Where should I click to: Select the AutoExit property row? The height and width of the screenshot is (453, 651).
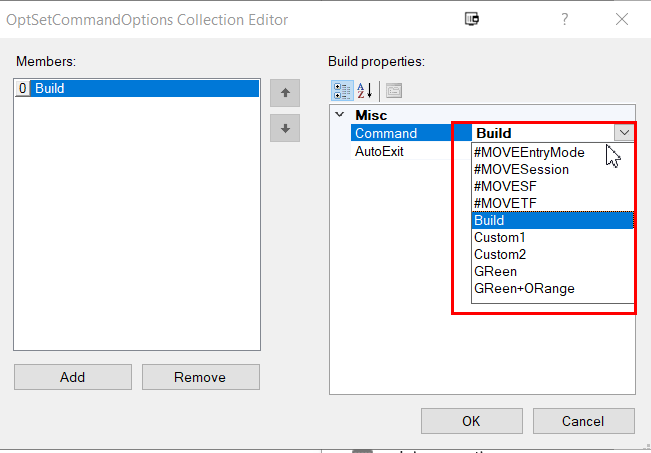point(379,151)
